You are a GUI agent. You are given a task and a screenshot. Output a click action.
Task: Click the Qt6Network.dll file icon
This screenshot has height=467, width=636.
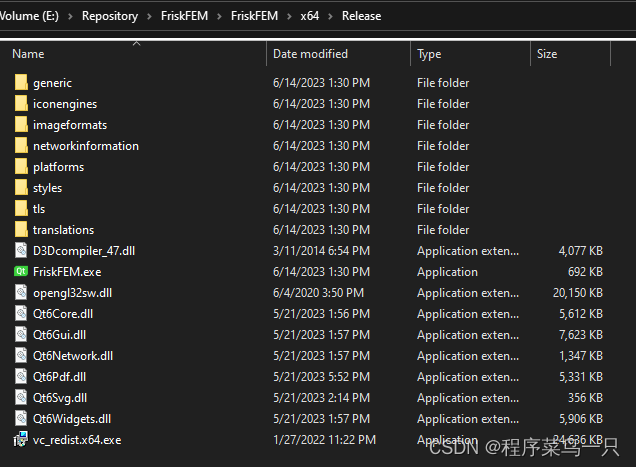(21, 356)
